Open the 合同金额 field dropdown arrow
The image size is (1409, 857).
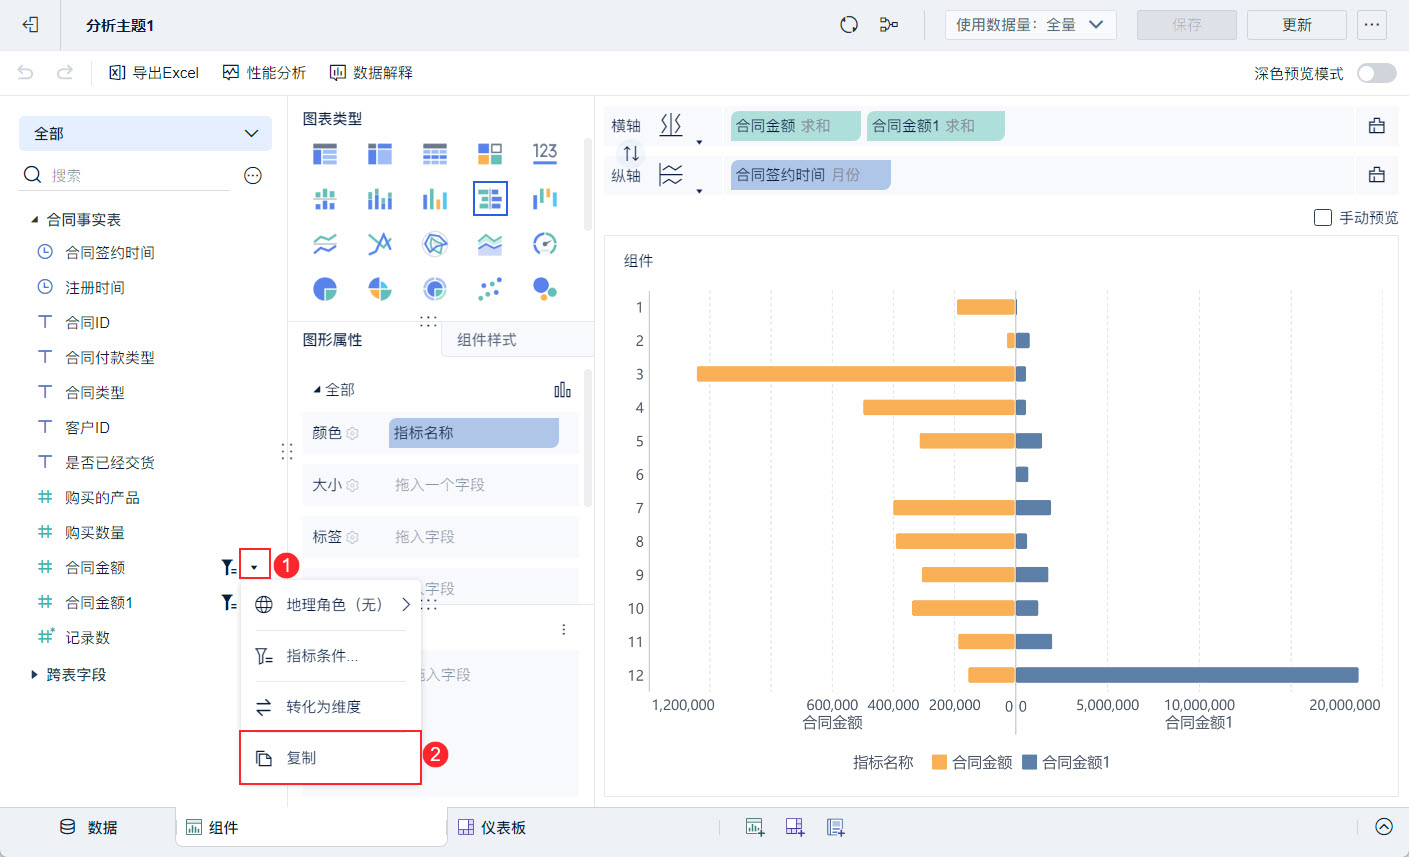(x=254, y=568)
